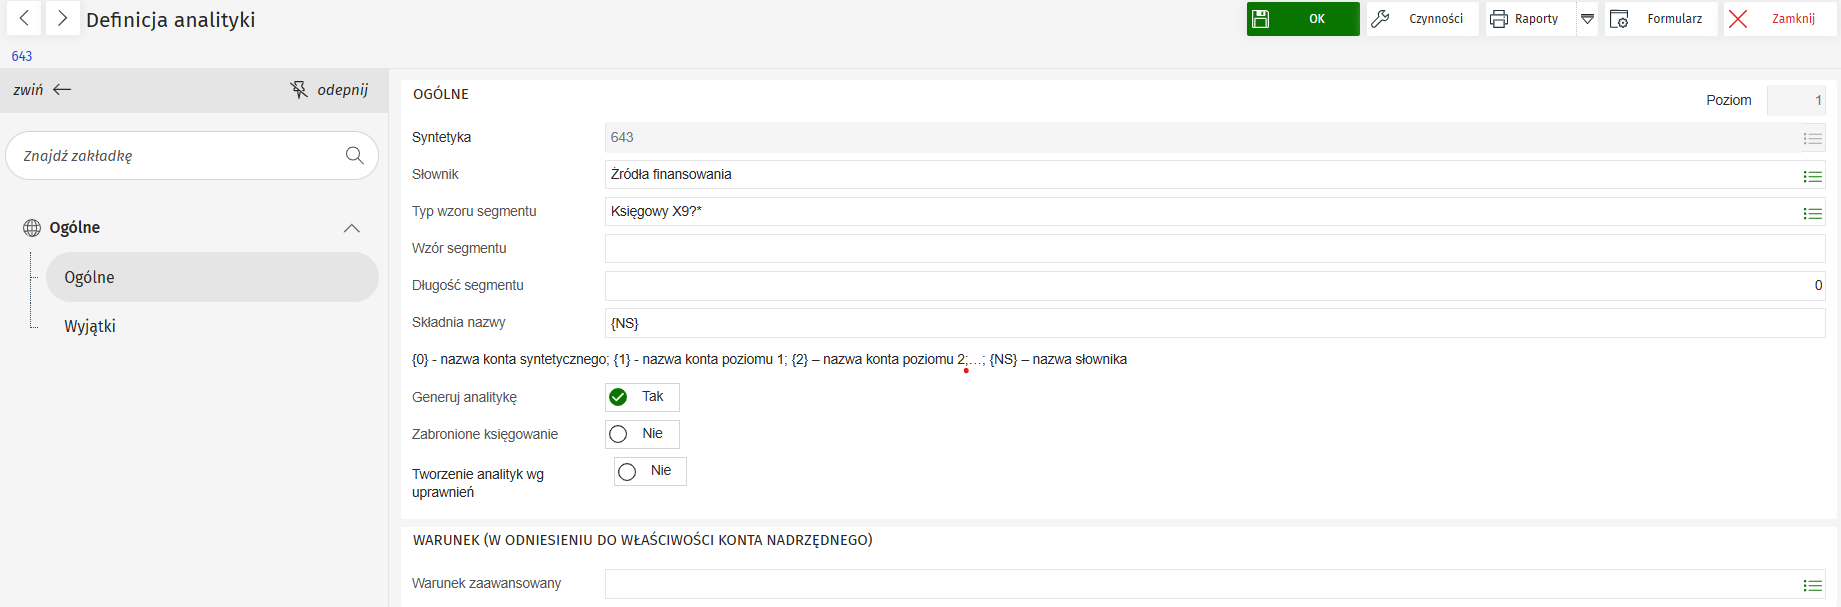Click the green OK save button
The image size is (1841, 607).
pyautogui.click(x=1302, y=19)
